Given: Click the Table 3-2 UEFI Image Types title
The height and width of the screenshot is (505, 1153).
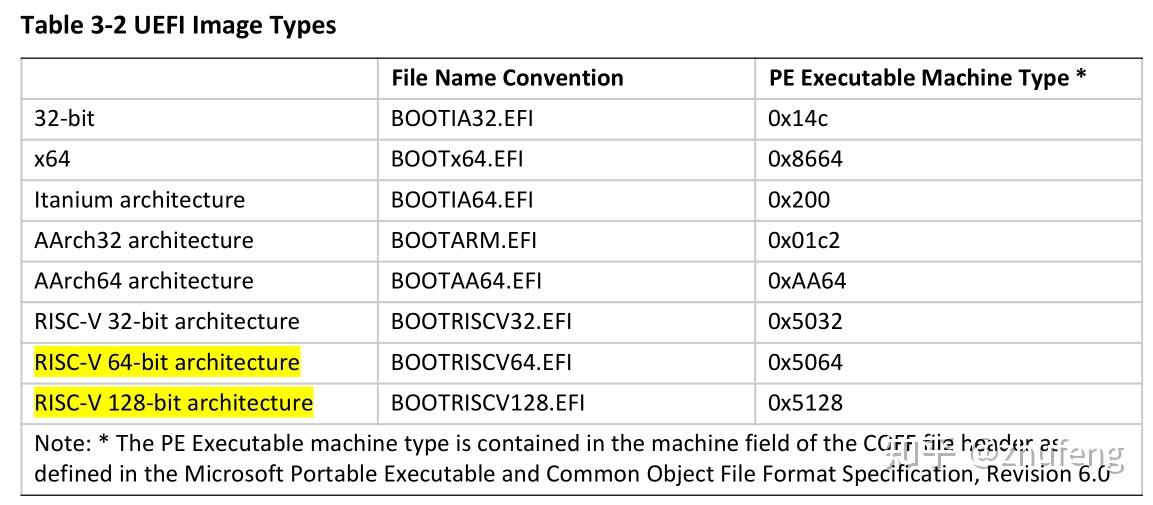Looking at the screenshot, I should (x=178, y=26).
